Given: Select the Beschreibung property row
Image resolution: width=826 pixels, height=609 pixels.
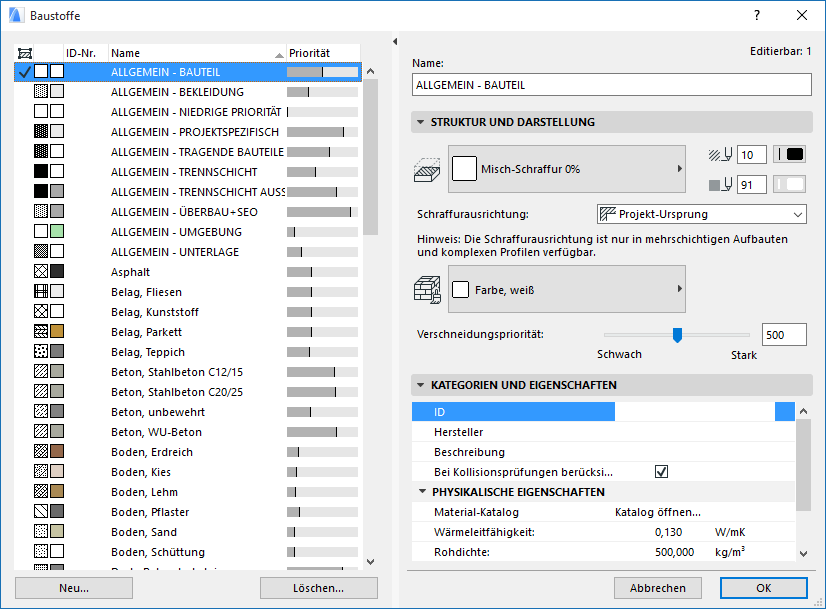Looking at the screenshot, I should [603, 452].
